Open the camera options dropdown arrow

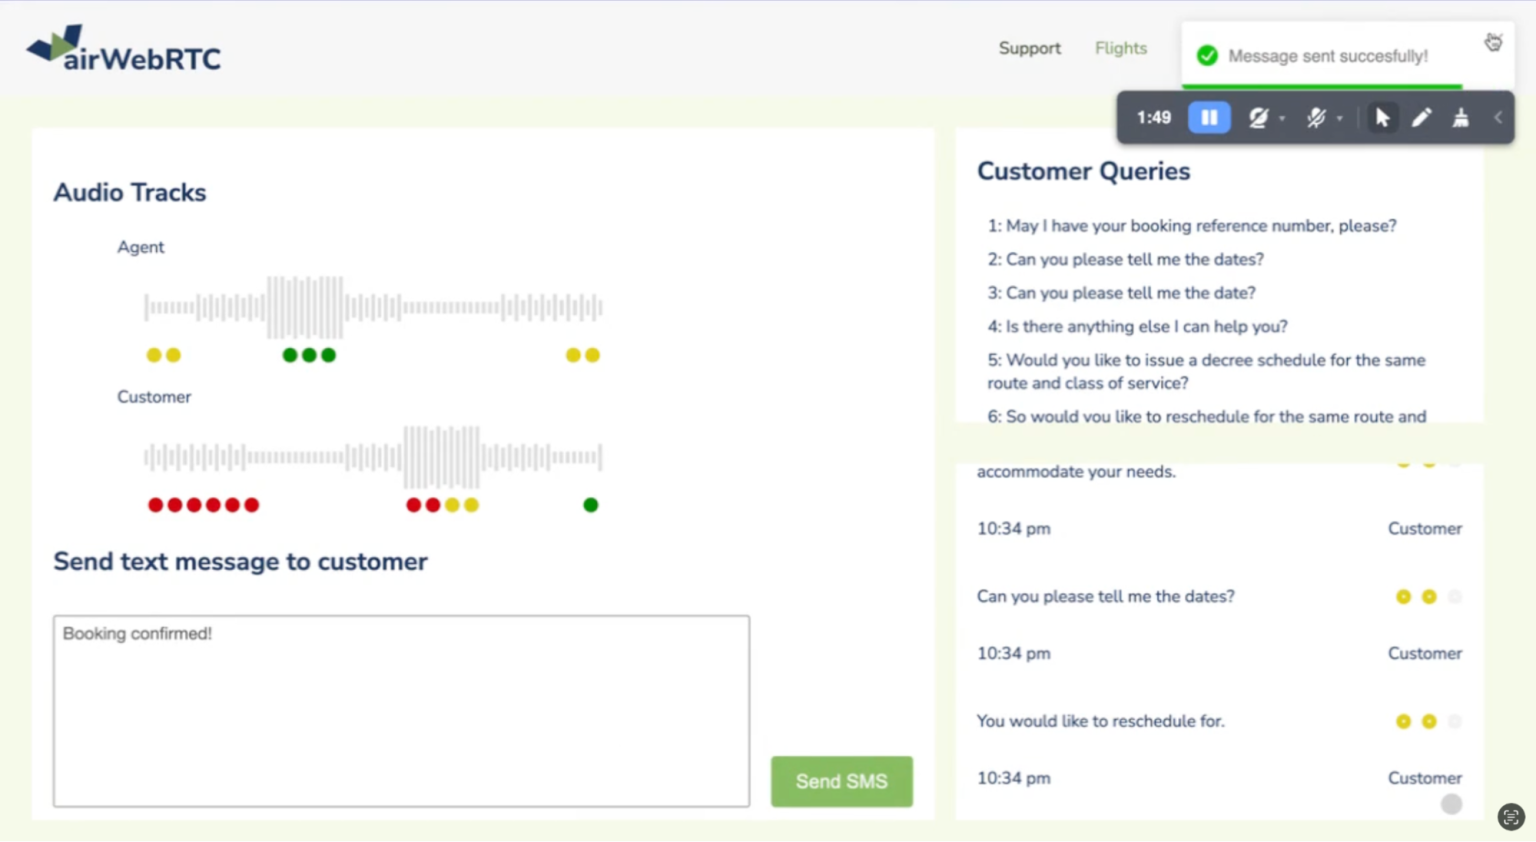(x=1282, y=119)
